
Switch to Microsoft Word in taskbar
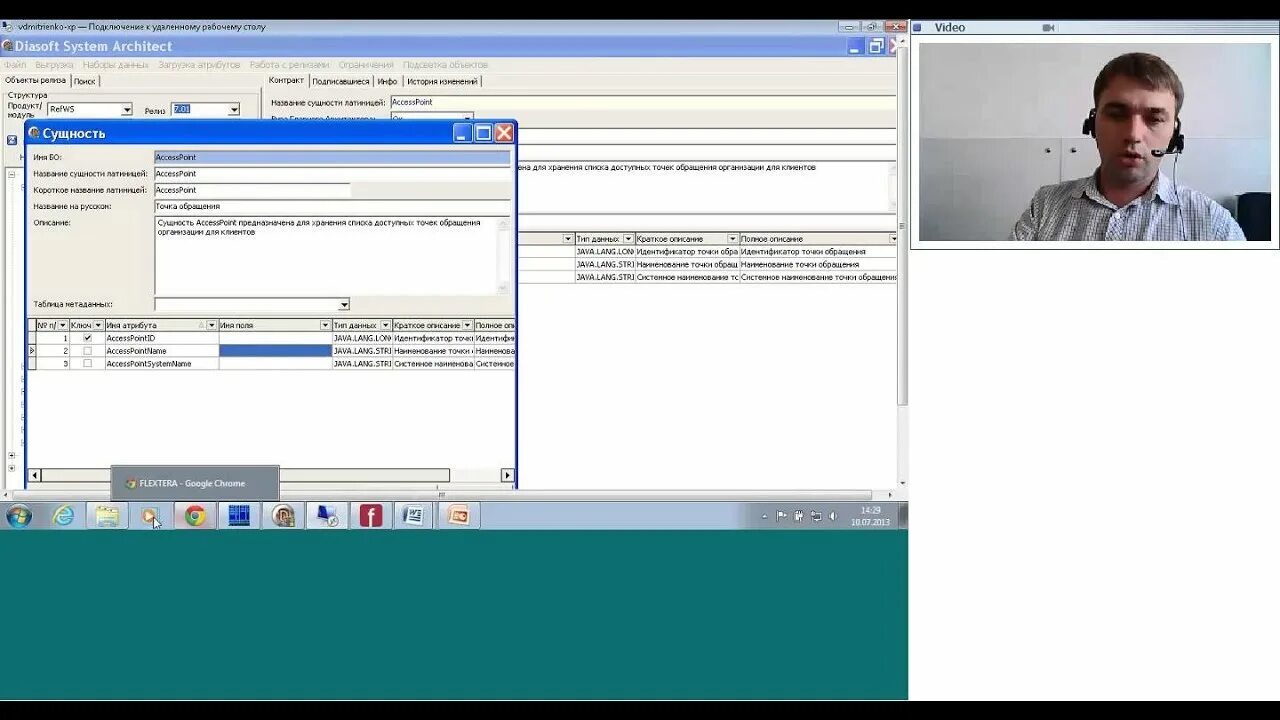(414, 516)
